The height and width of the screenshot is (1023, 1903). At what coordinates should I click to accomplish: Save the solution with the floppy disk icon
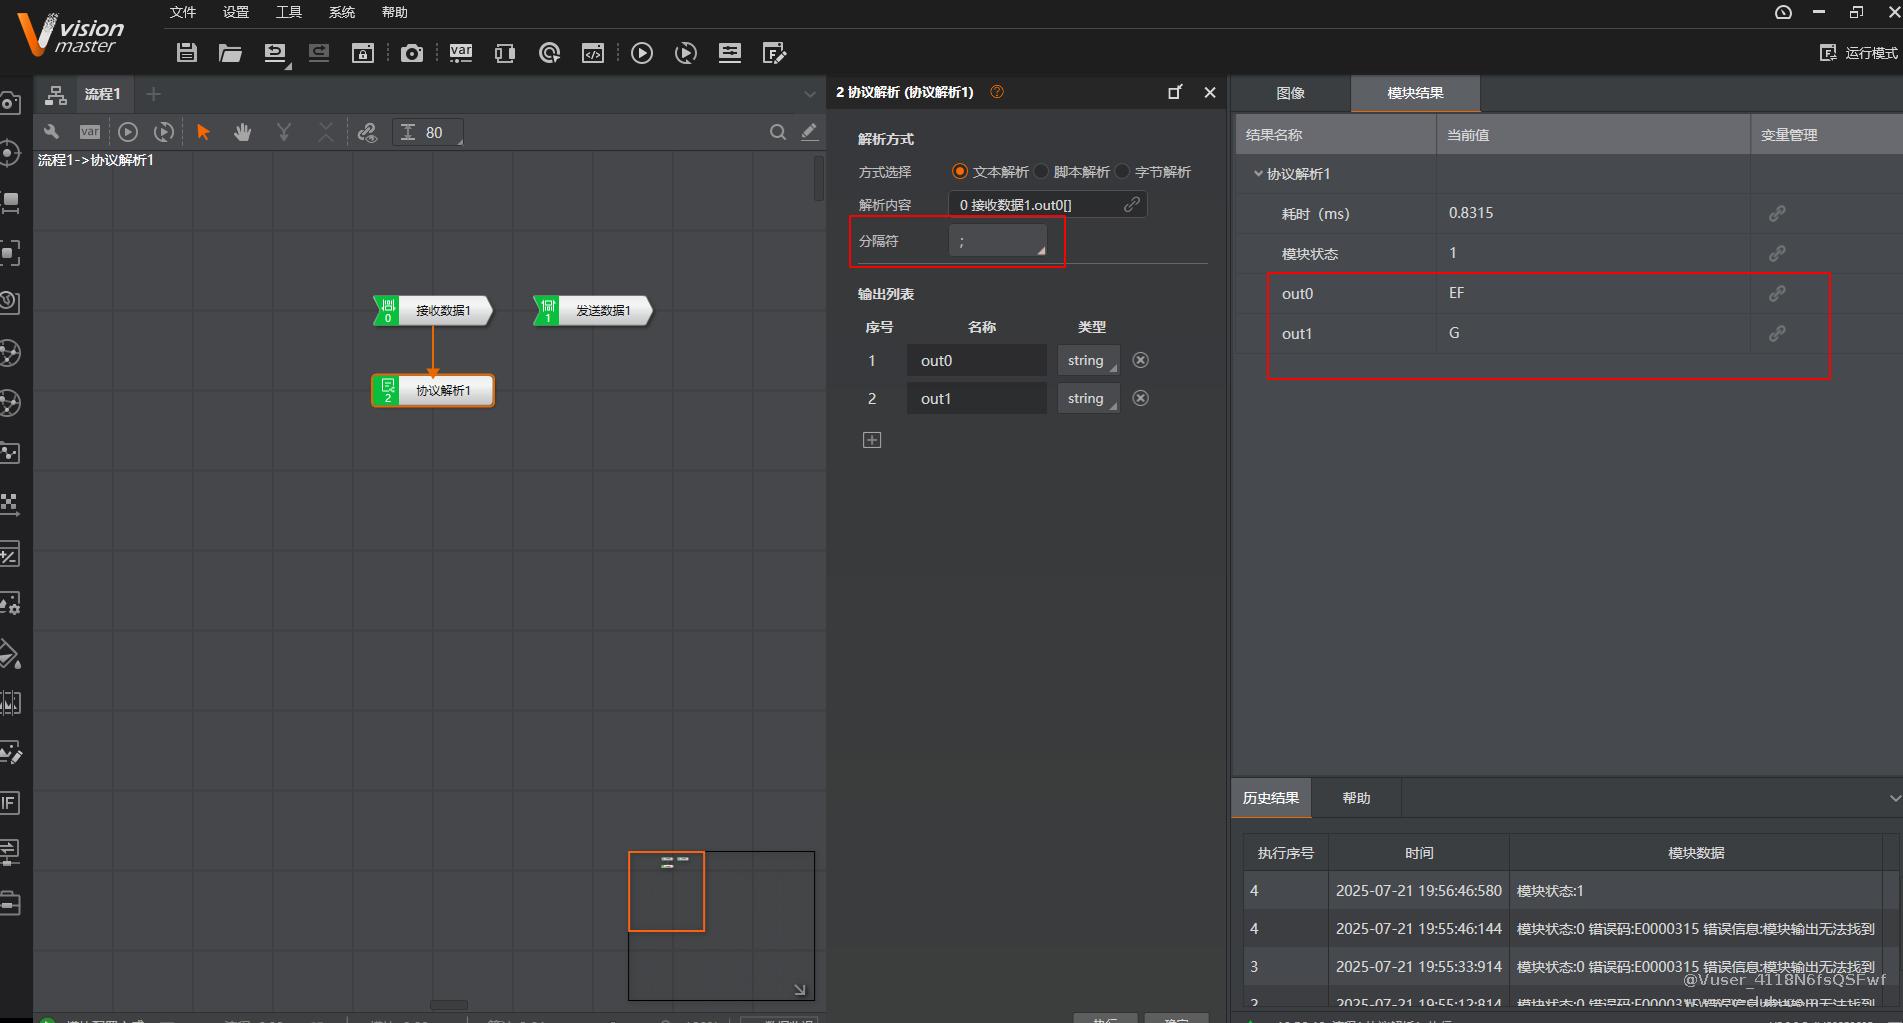pyautogui.click(x=187, y=53)
